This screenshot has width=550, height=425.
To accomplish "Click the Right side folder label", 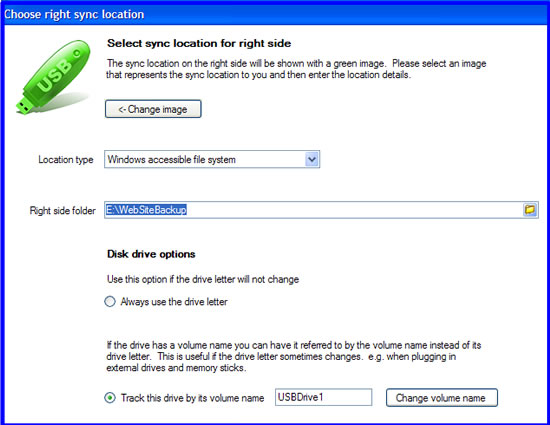I will (x=62, y=210).
